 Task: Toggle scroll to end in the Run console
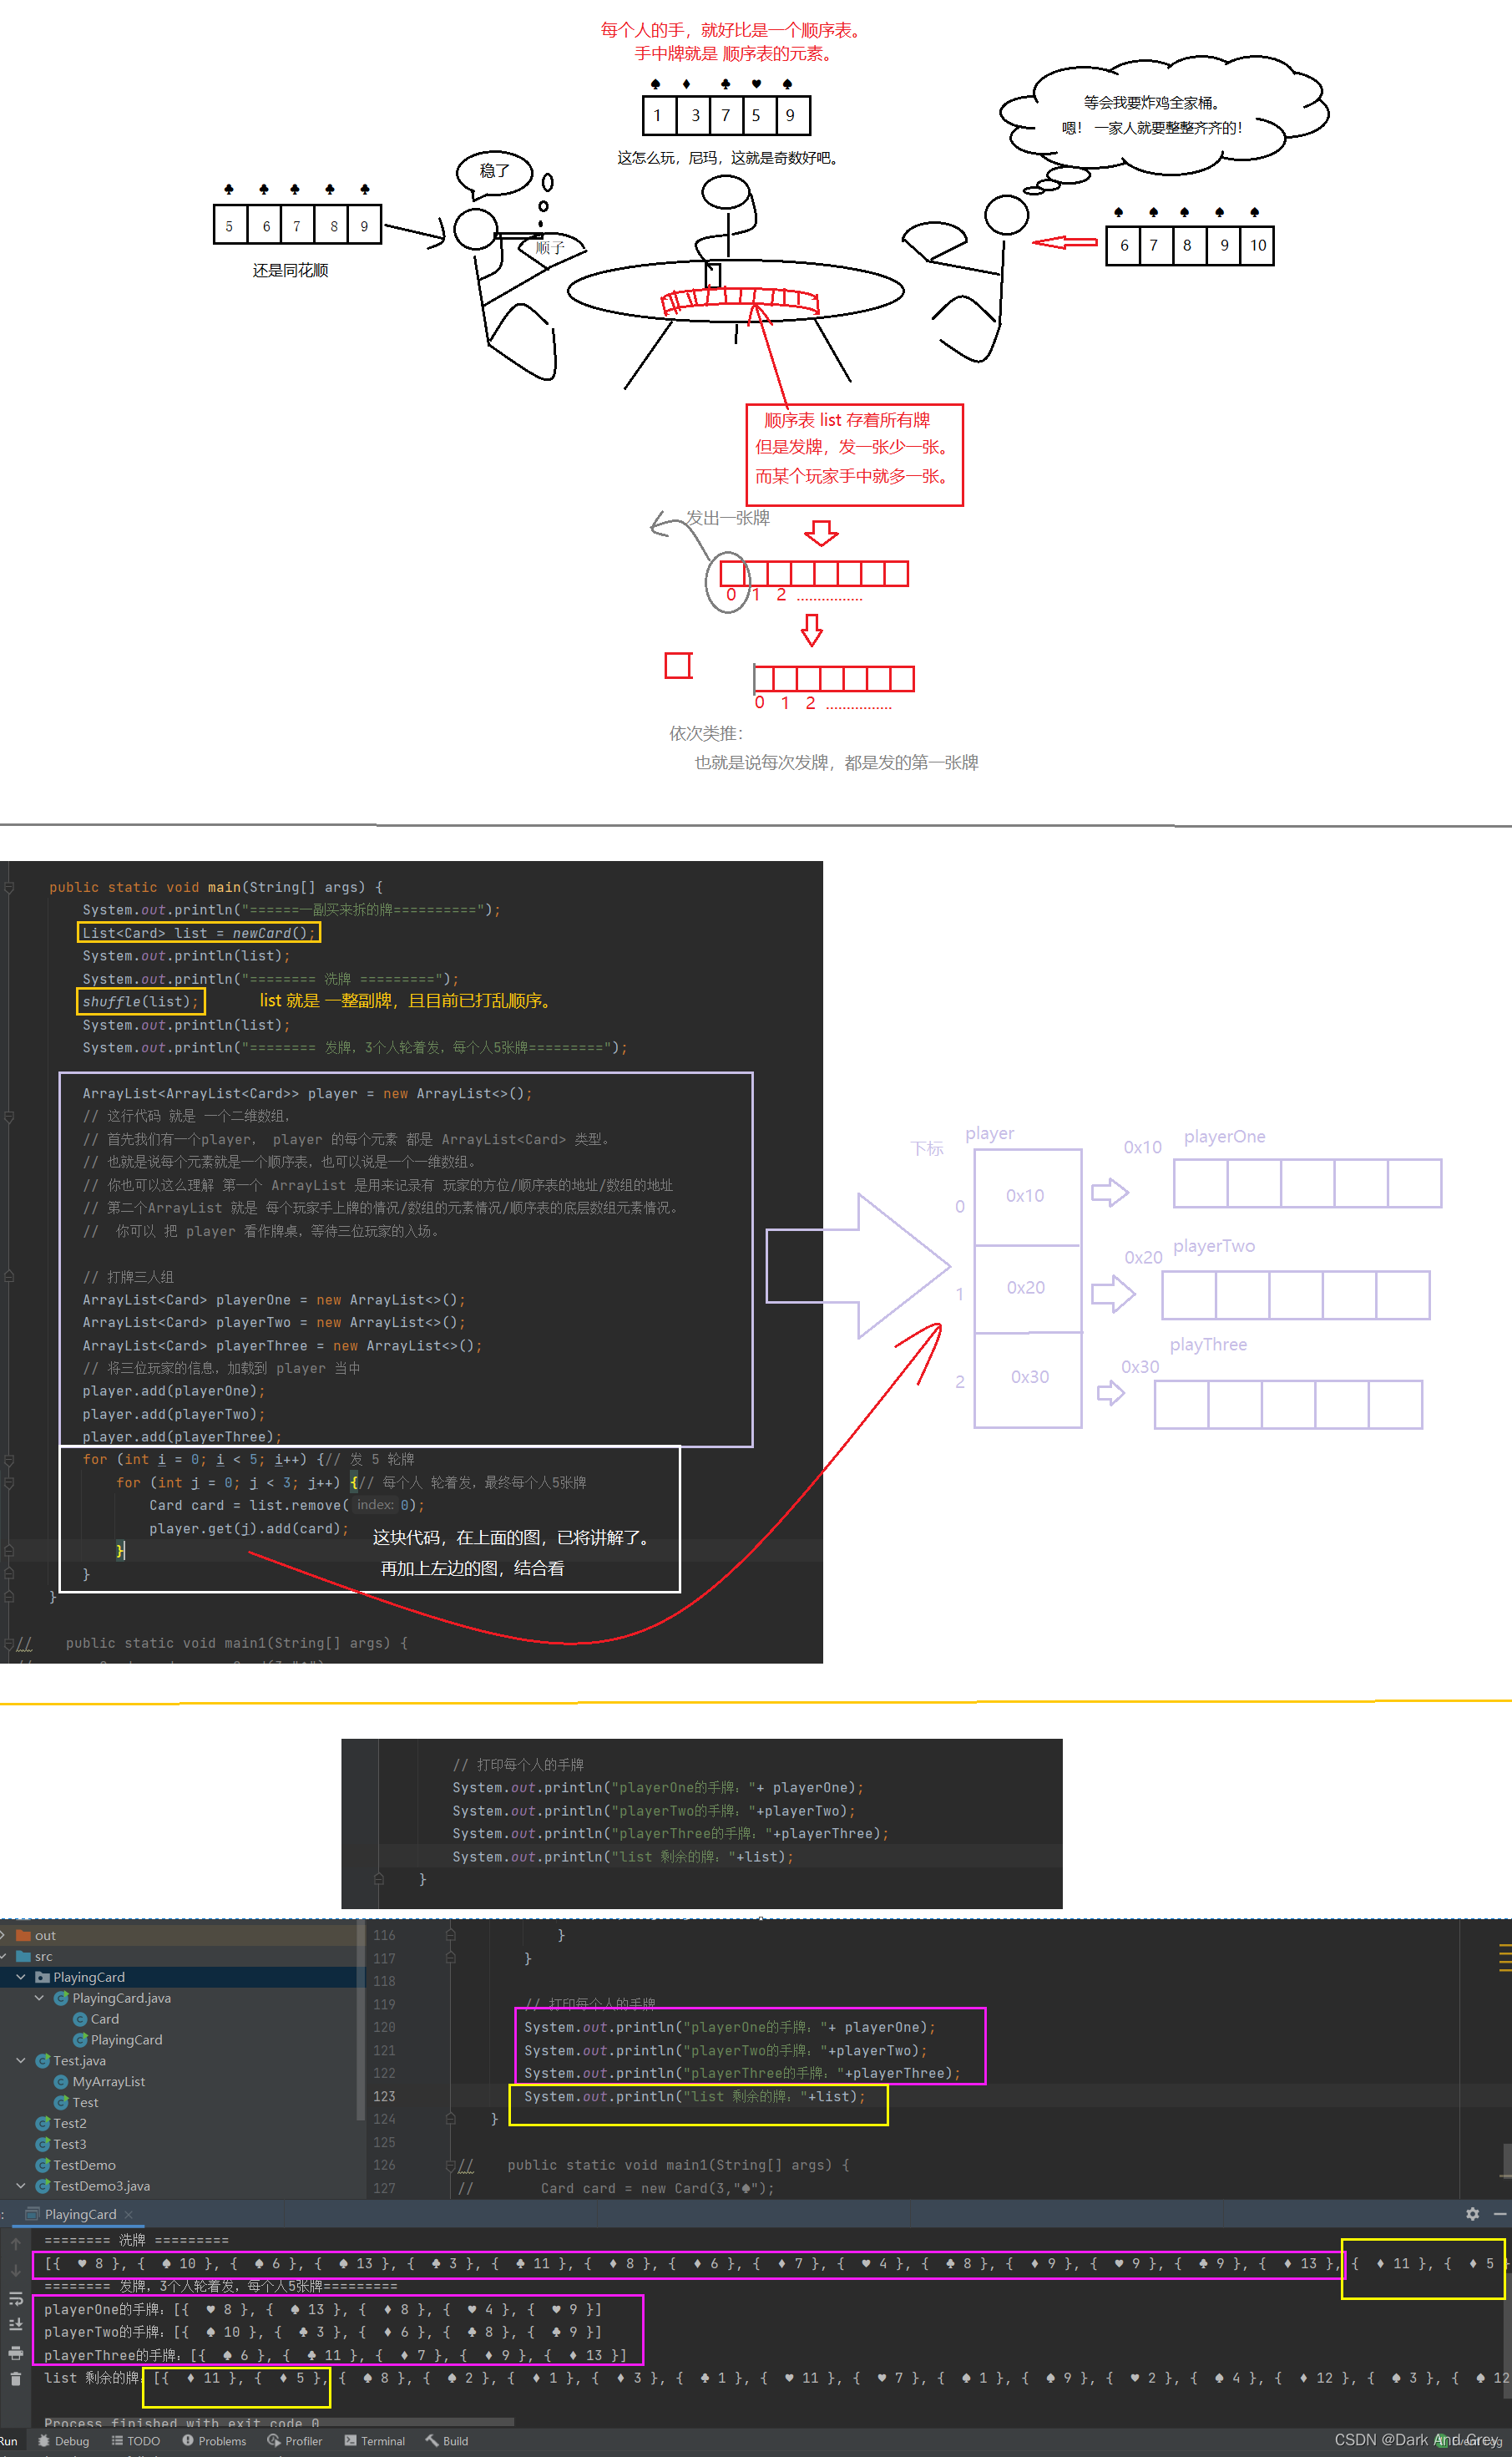tap(16, 2324)
